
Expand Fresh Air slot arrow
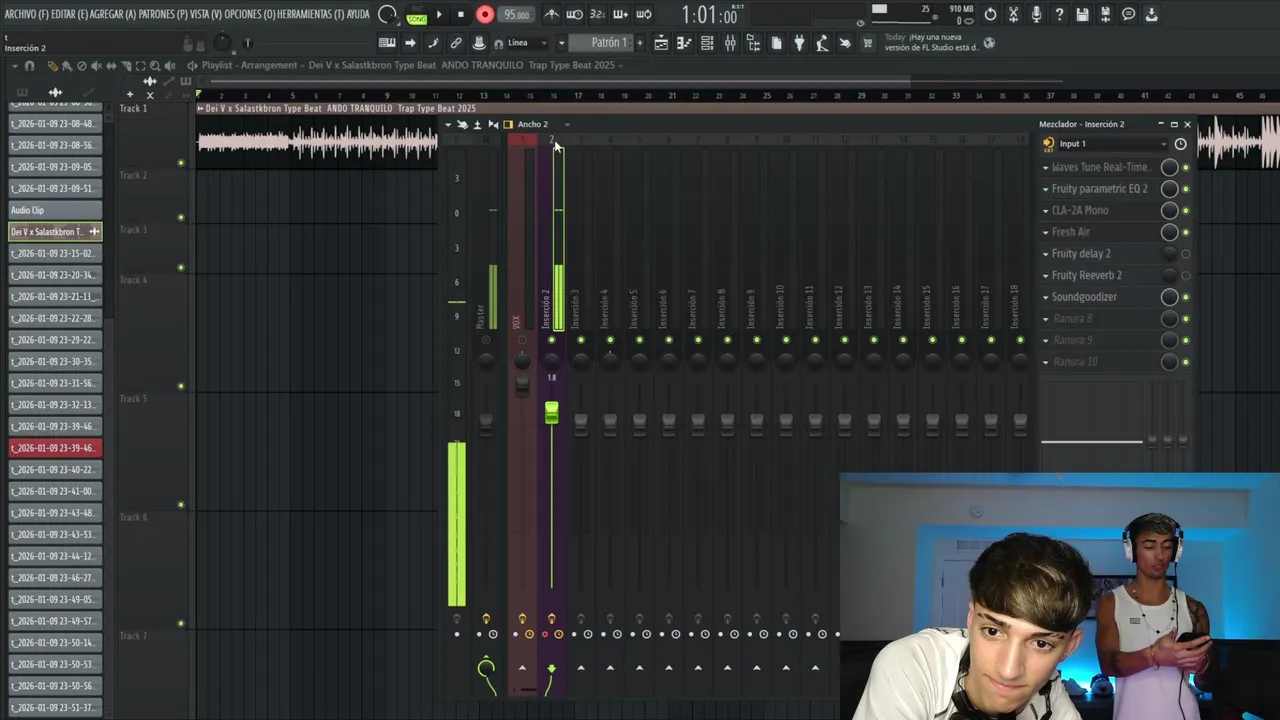point(1046,232)
